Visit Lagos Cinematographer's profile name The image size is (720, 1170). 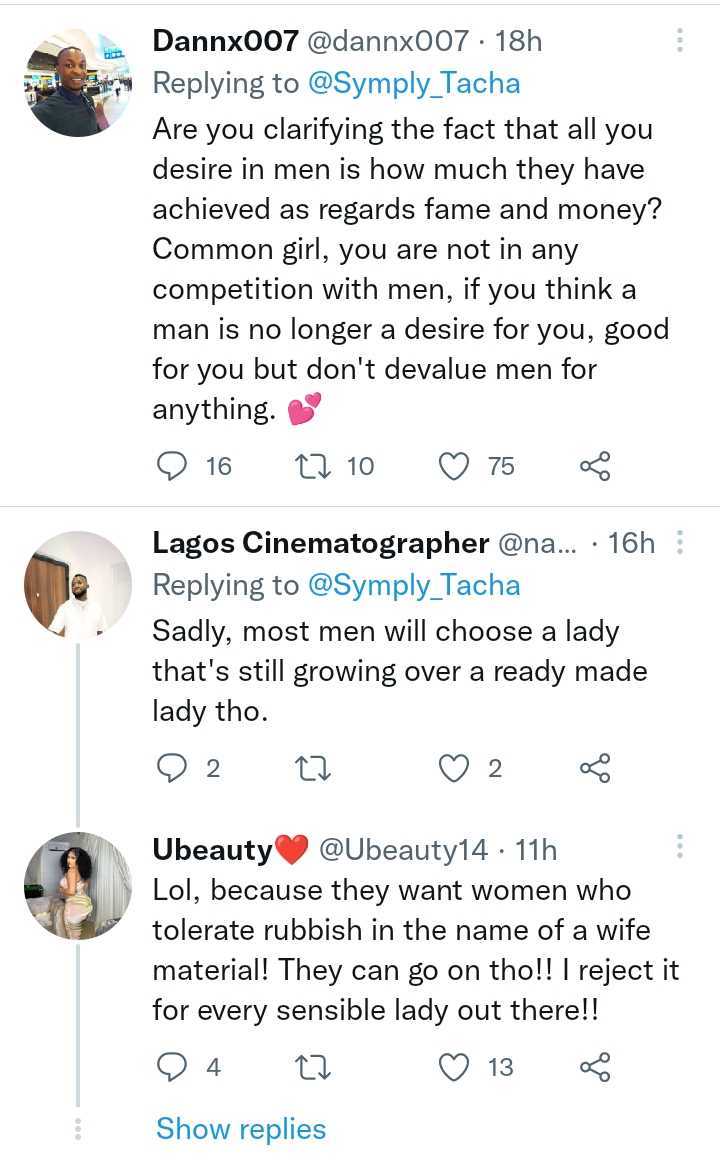pyautogui.click(x=320, y=543)
